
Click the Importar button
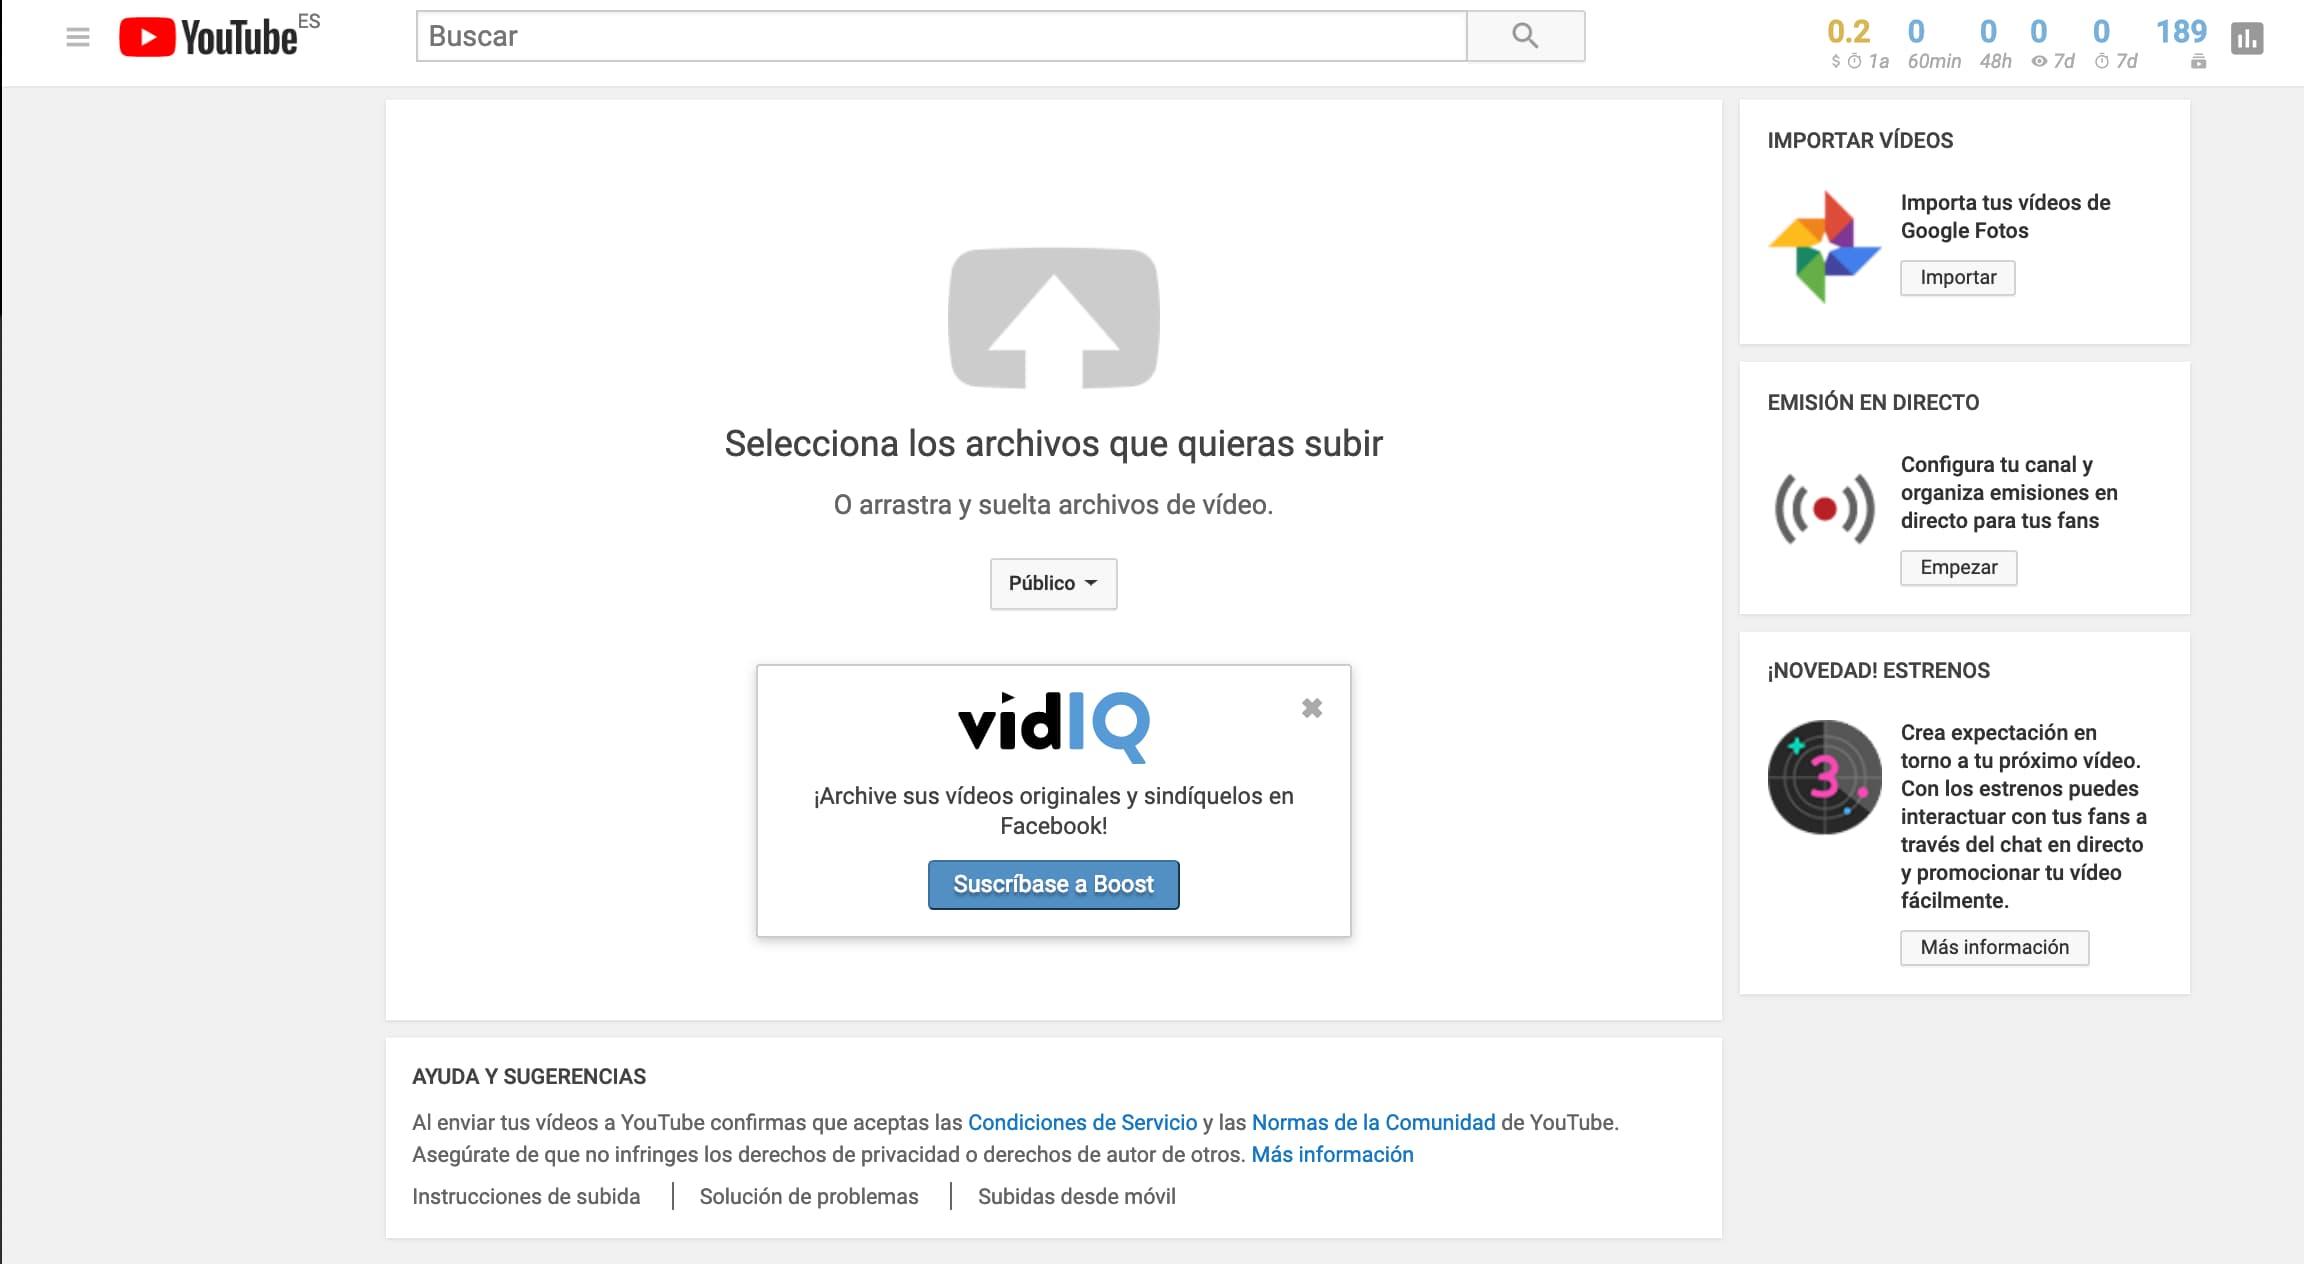click(1957, 277)
